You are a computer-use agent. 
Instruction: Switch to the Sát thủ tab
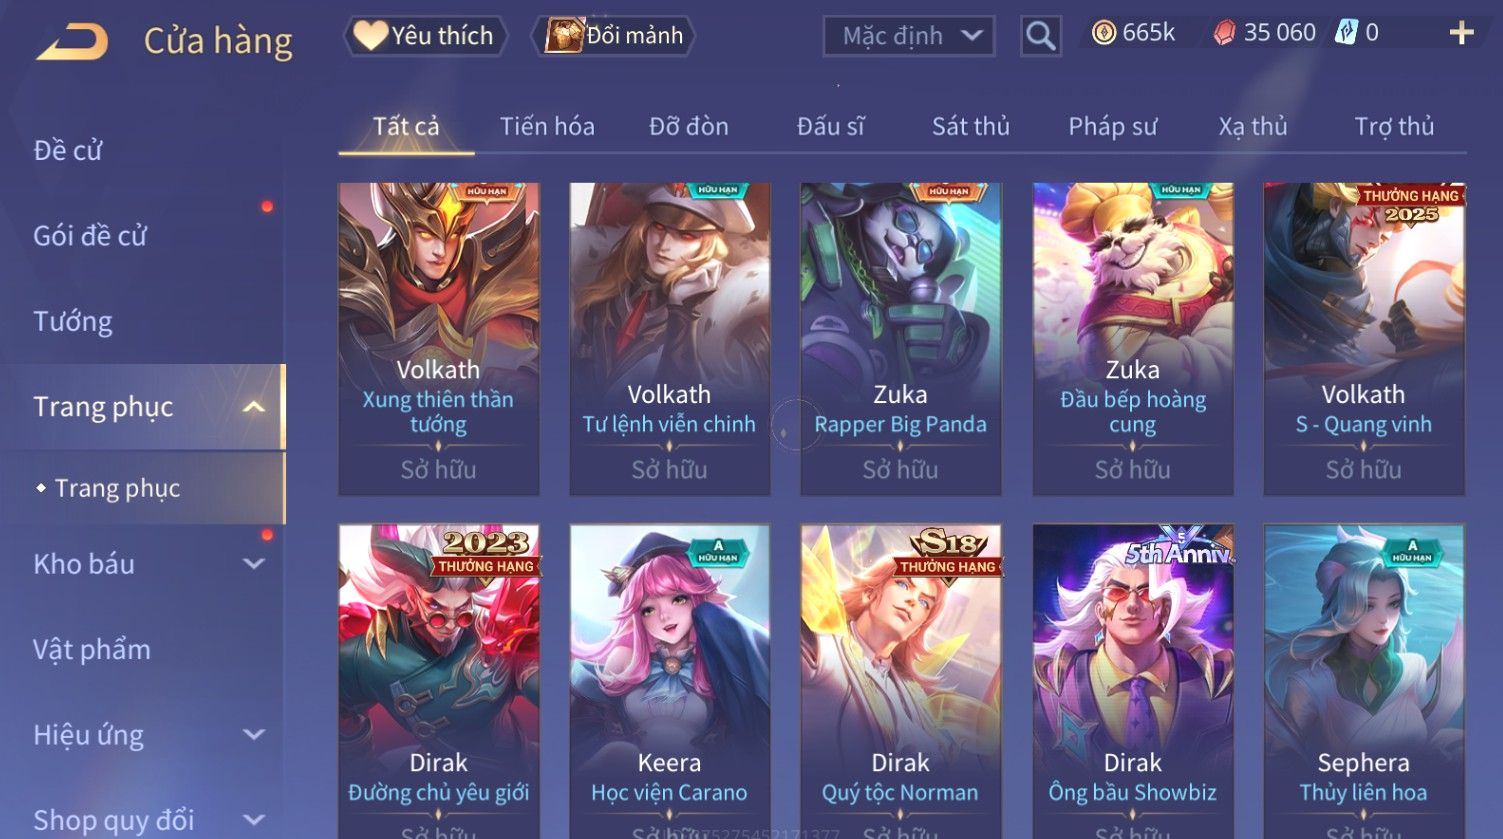pyautogui.click(x=970, y=127)
